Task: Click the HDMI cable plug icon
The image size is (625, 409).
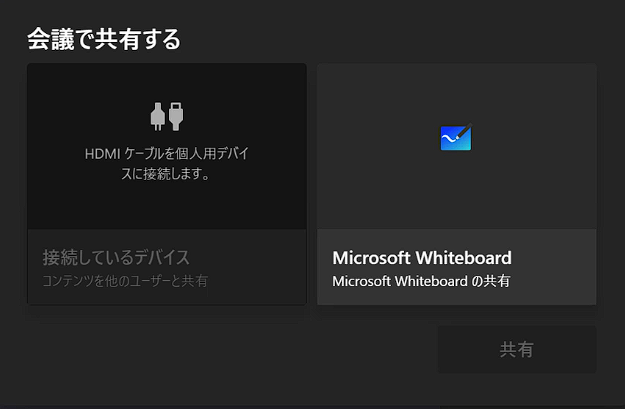Action: pos(167,116)
